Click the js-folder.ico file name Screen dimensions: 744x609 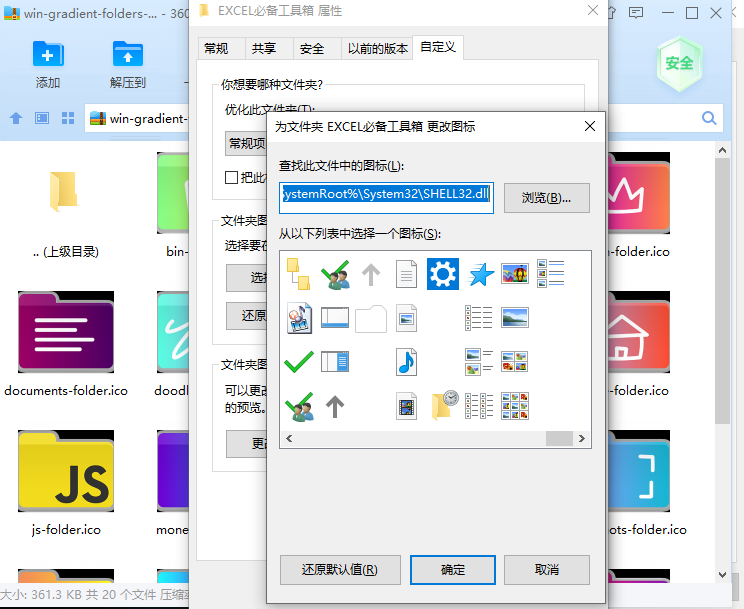pos(66,530)
